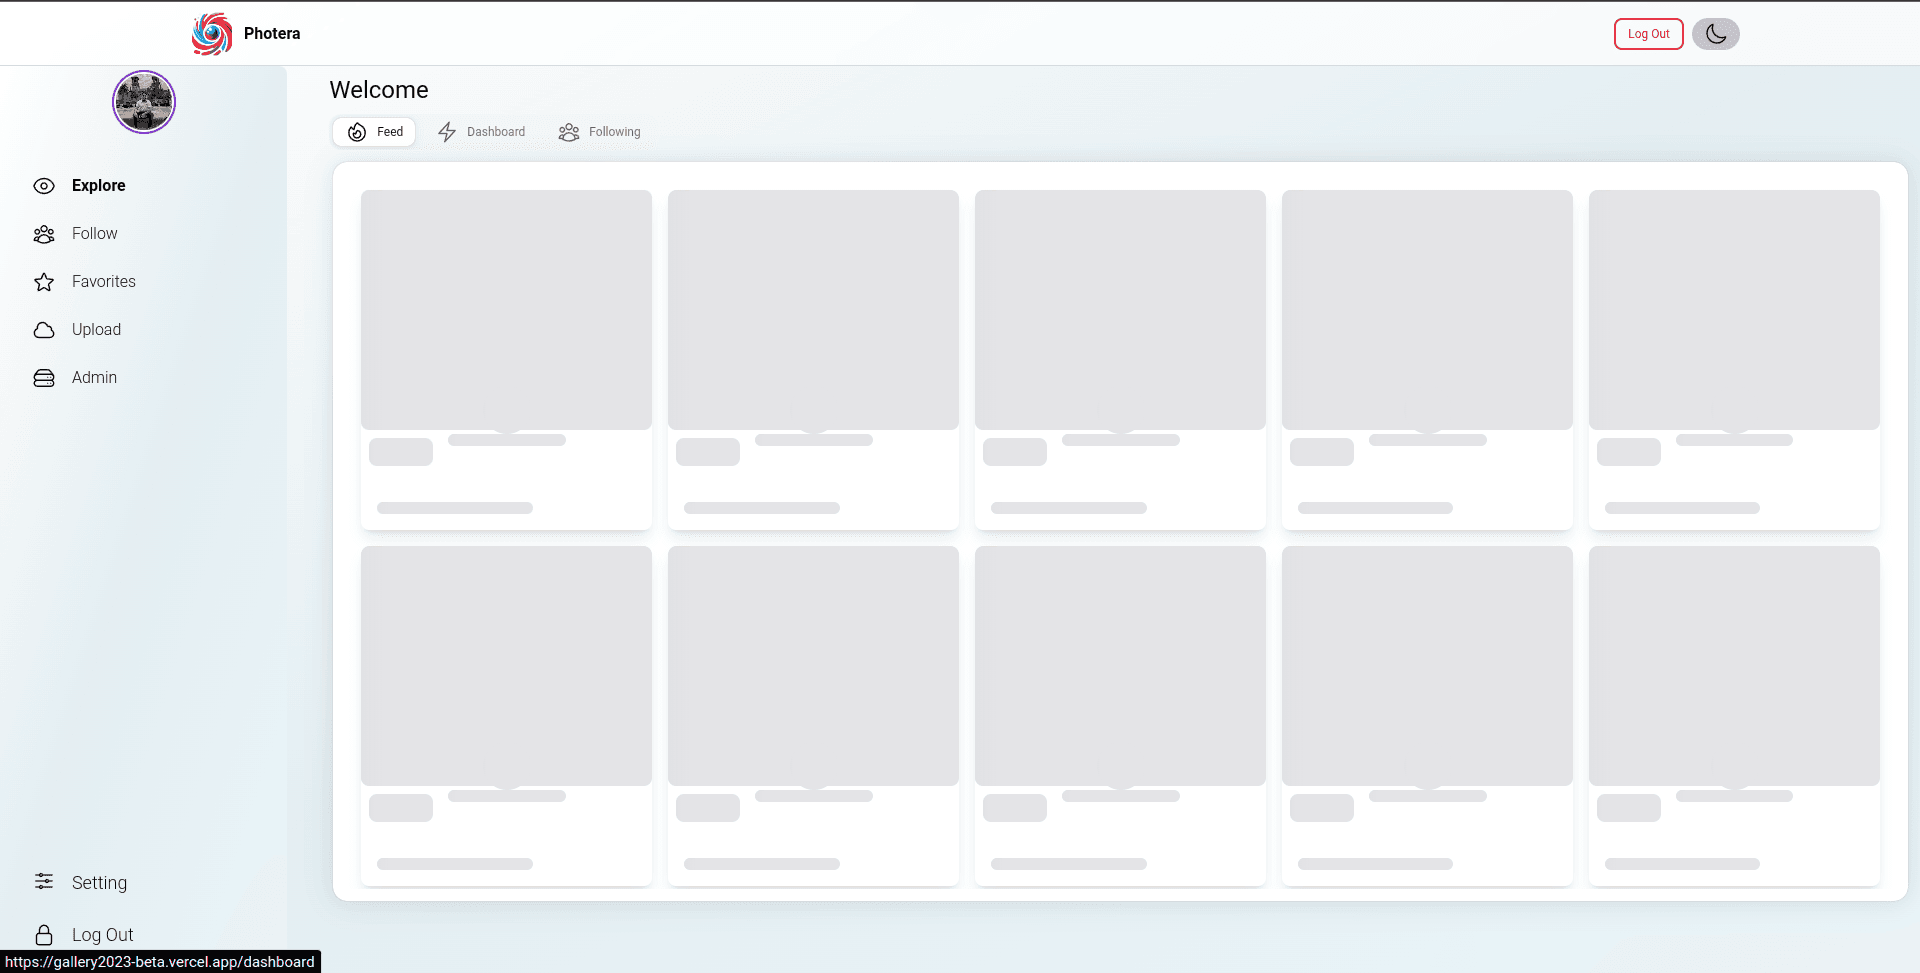Click the sidebar Log Out lock icon
The width and height of the screenshot is (1920, 973).
(x=44, y=935)
